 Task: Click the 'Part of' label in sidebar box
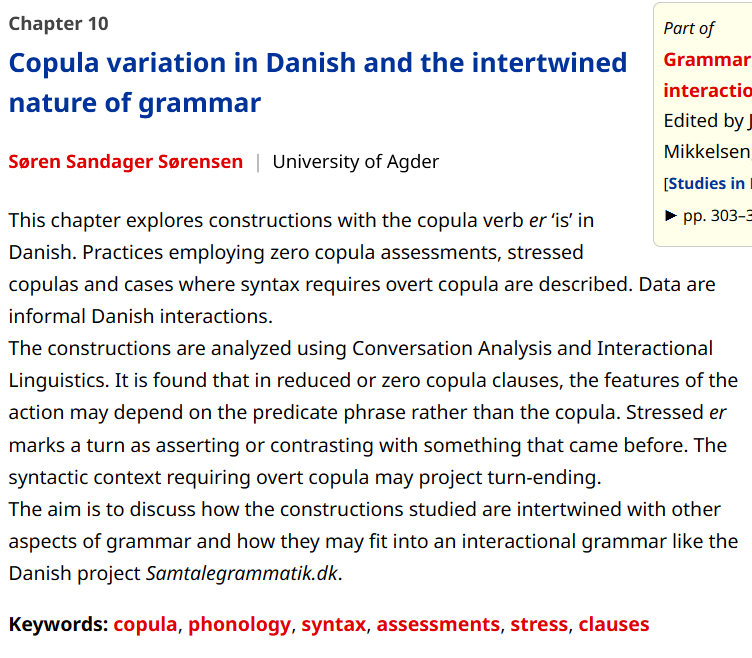pos(689,28)
